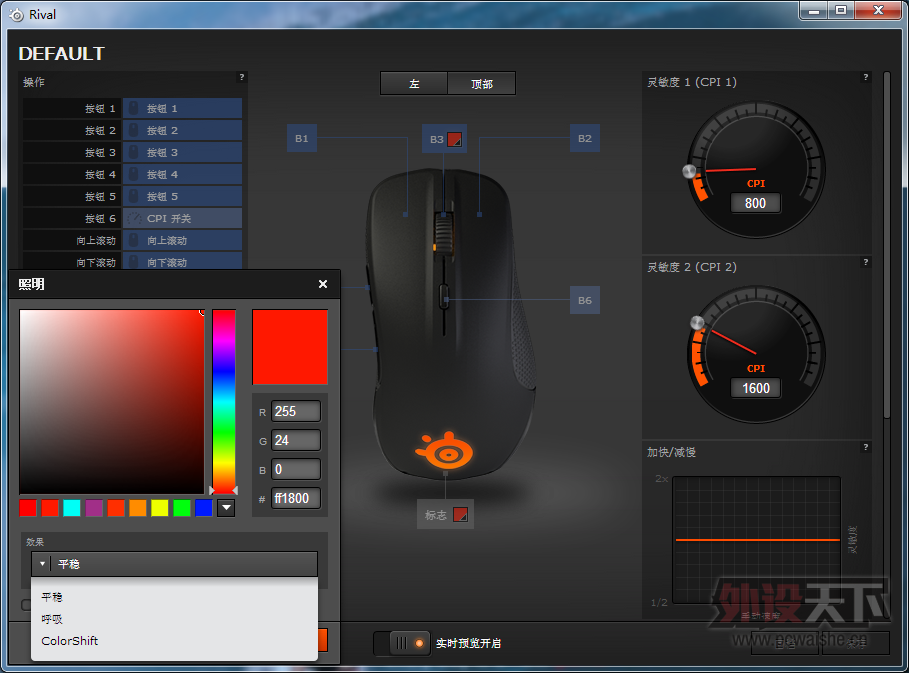Screen dimensions: 909x673
Task: Click the 标志 logo color swatch
Action: tap(460, 515)
